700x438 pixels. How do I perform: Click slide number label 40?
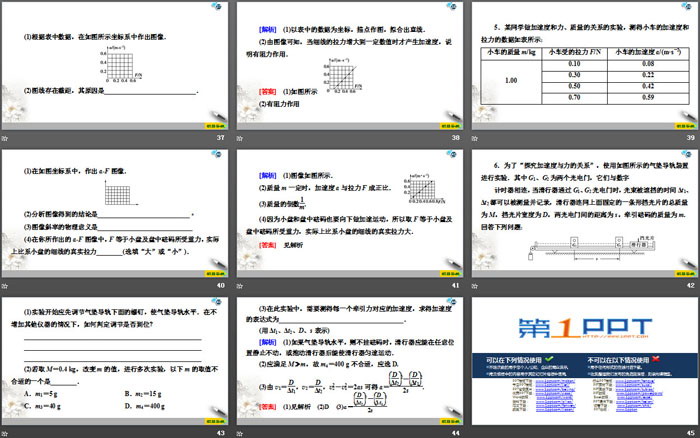(221, 285)
